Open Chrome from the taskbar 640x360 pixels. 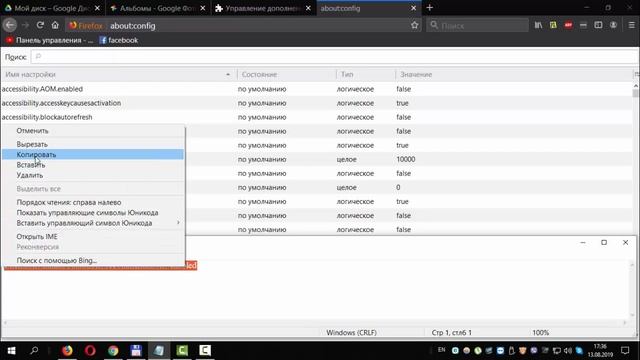[113, 350]
